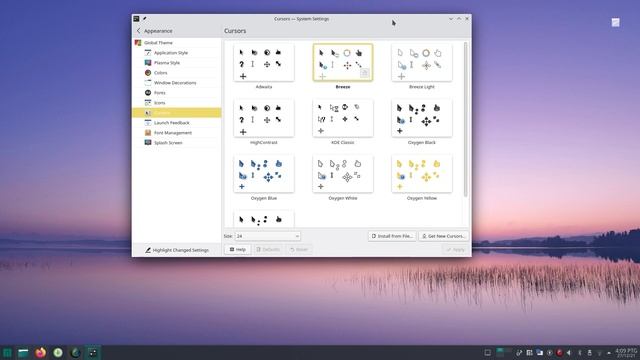Click the Help button
640x360 pixels.
pyautogui.click(x=238, y=249)
